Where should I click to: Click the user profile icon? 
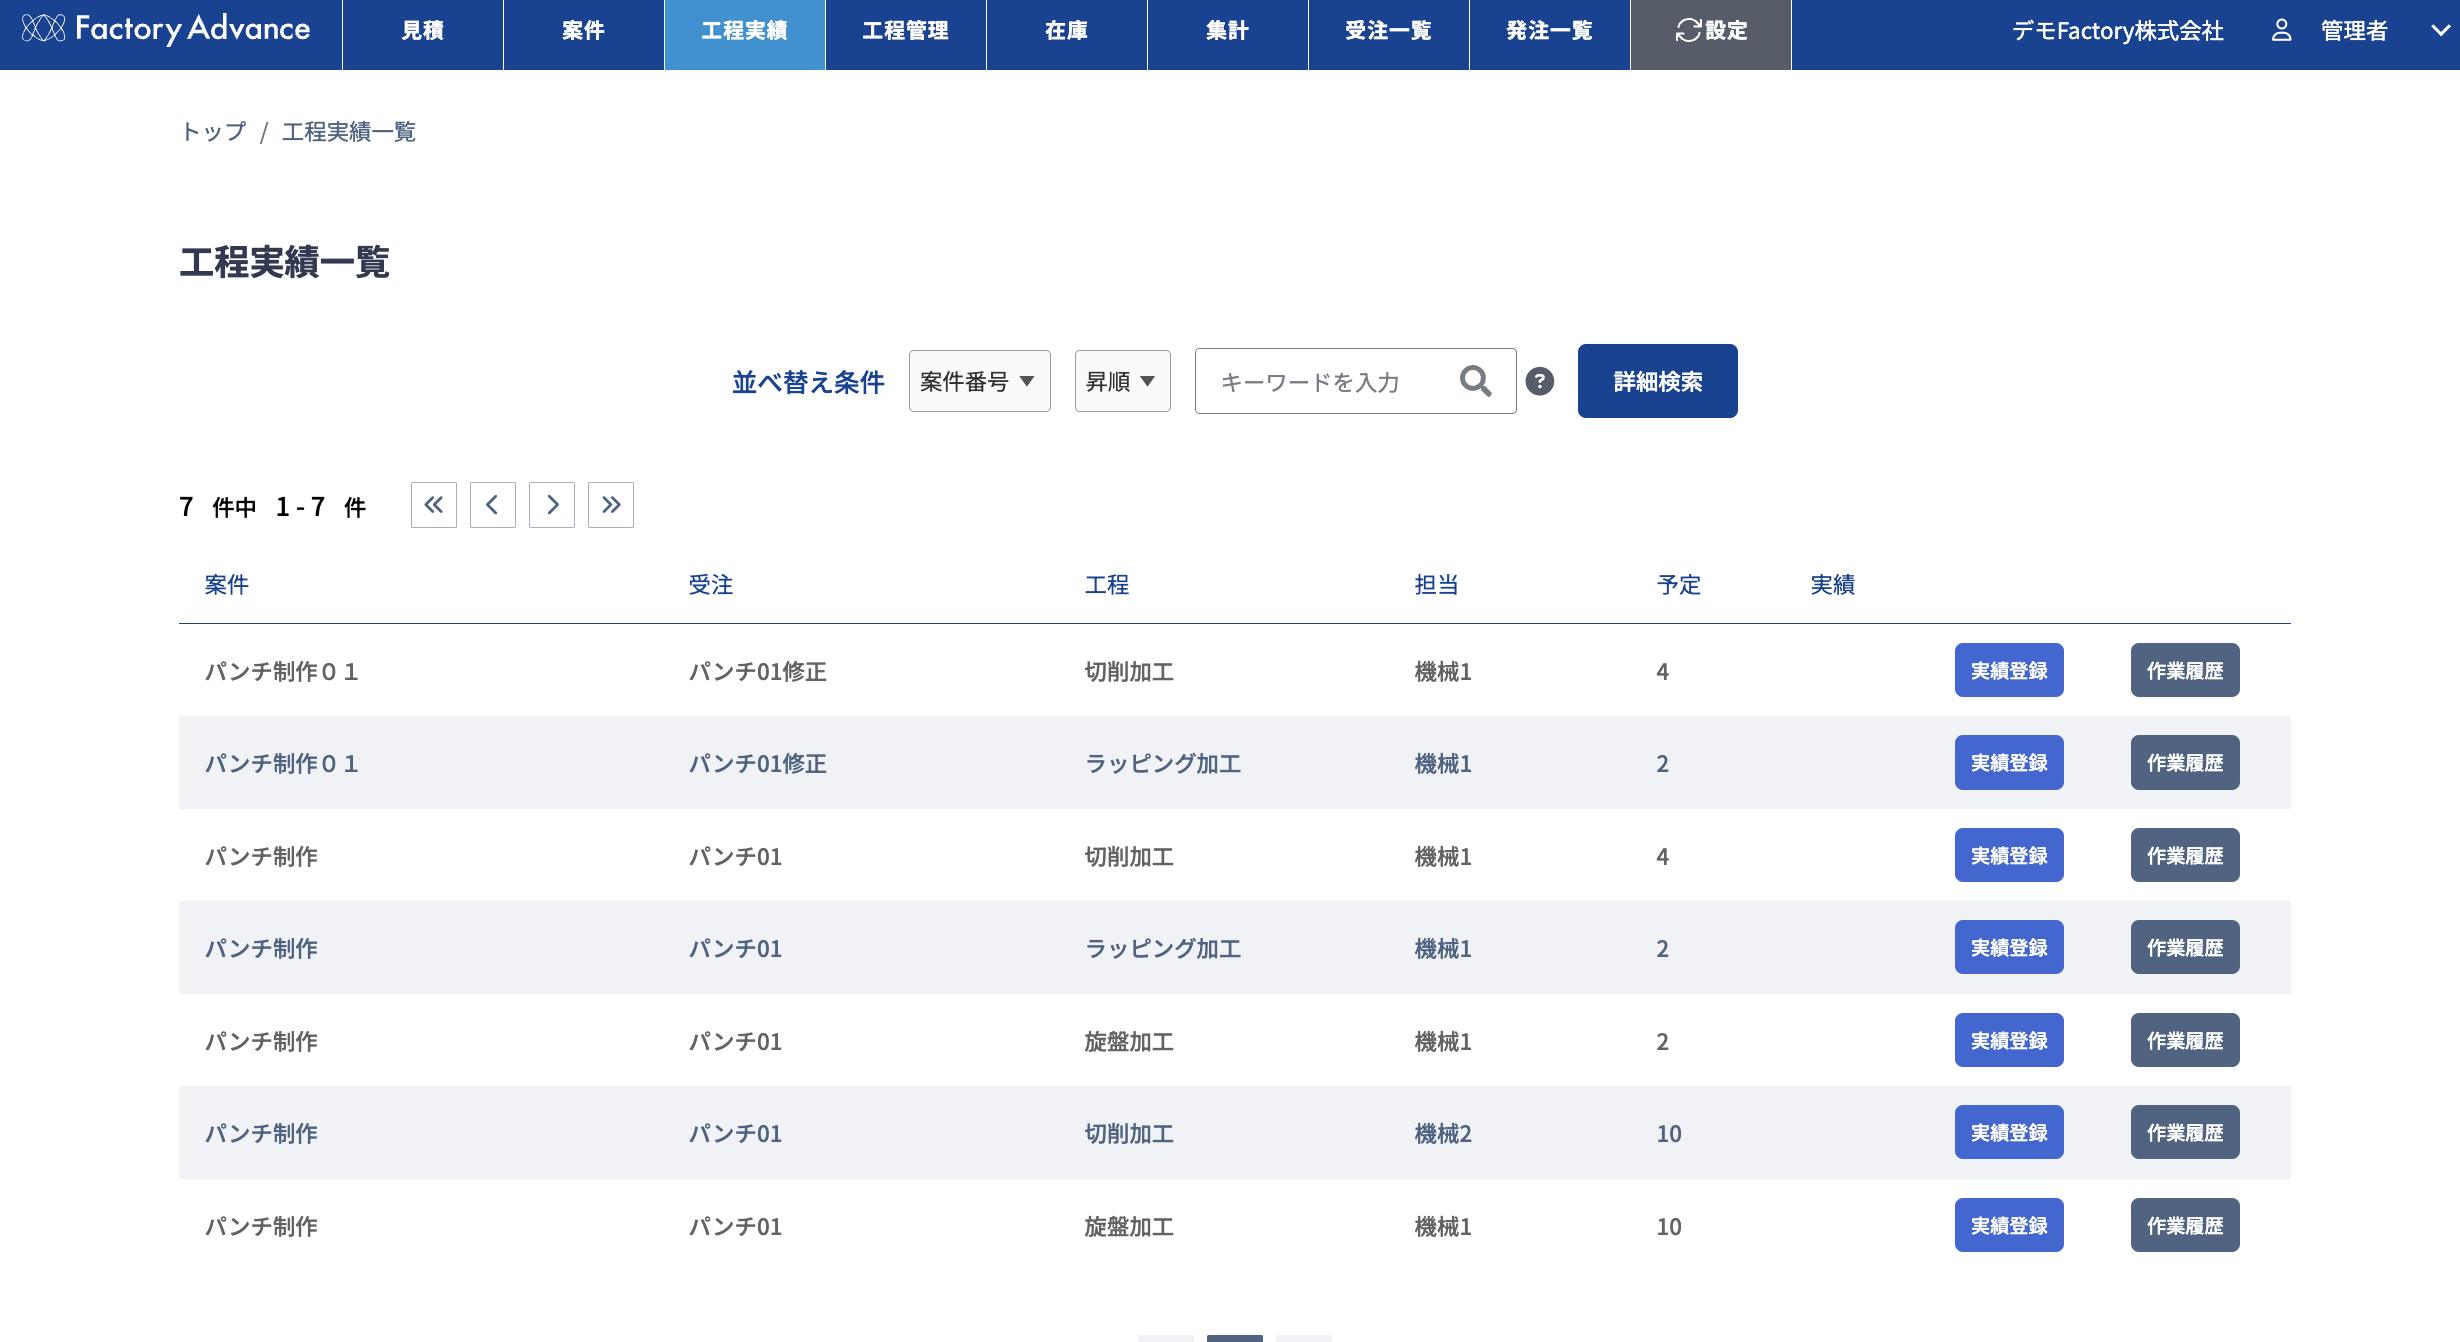tap(2281, 31)
